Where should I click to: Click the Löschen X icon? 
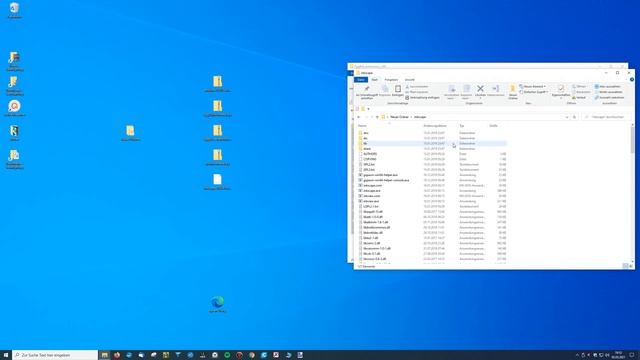click(x=480, y=89)
